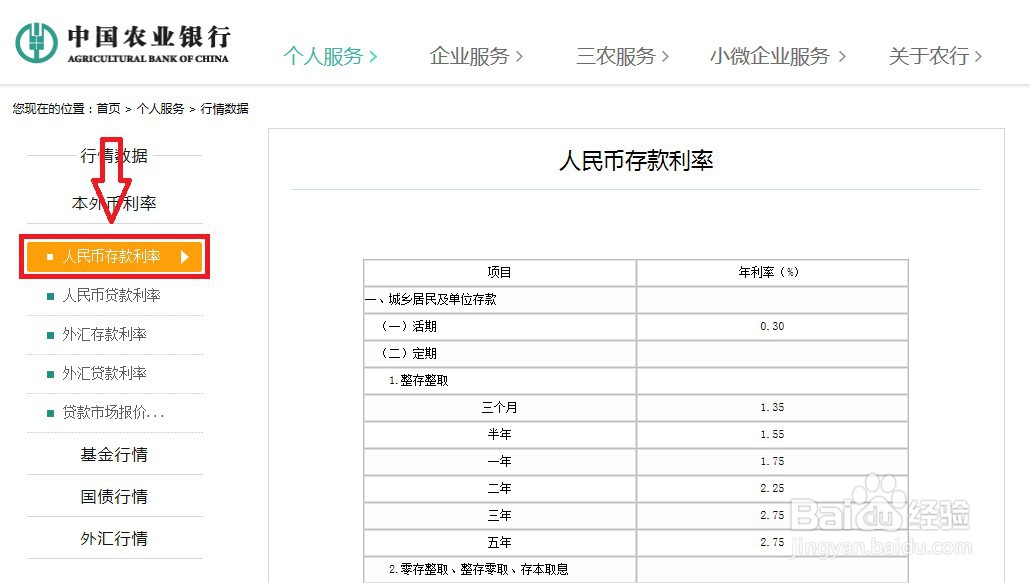
Task: Click the 三个月 row label
Action: click(499, 408)
